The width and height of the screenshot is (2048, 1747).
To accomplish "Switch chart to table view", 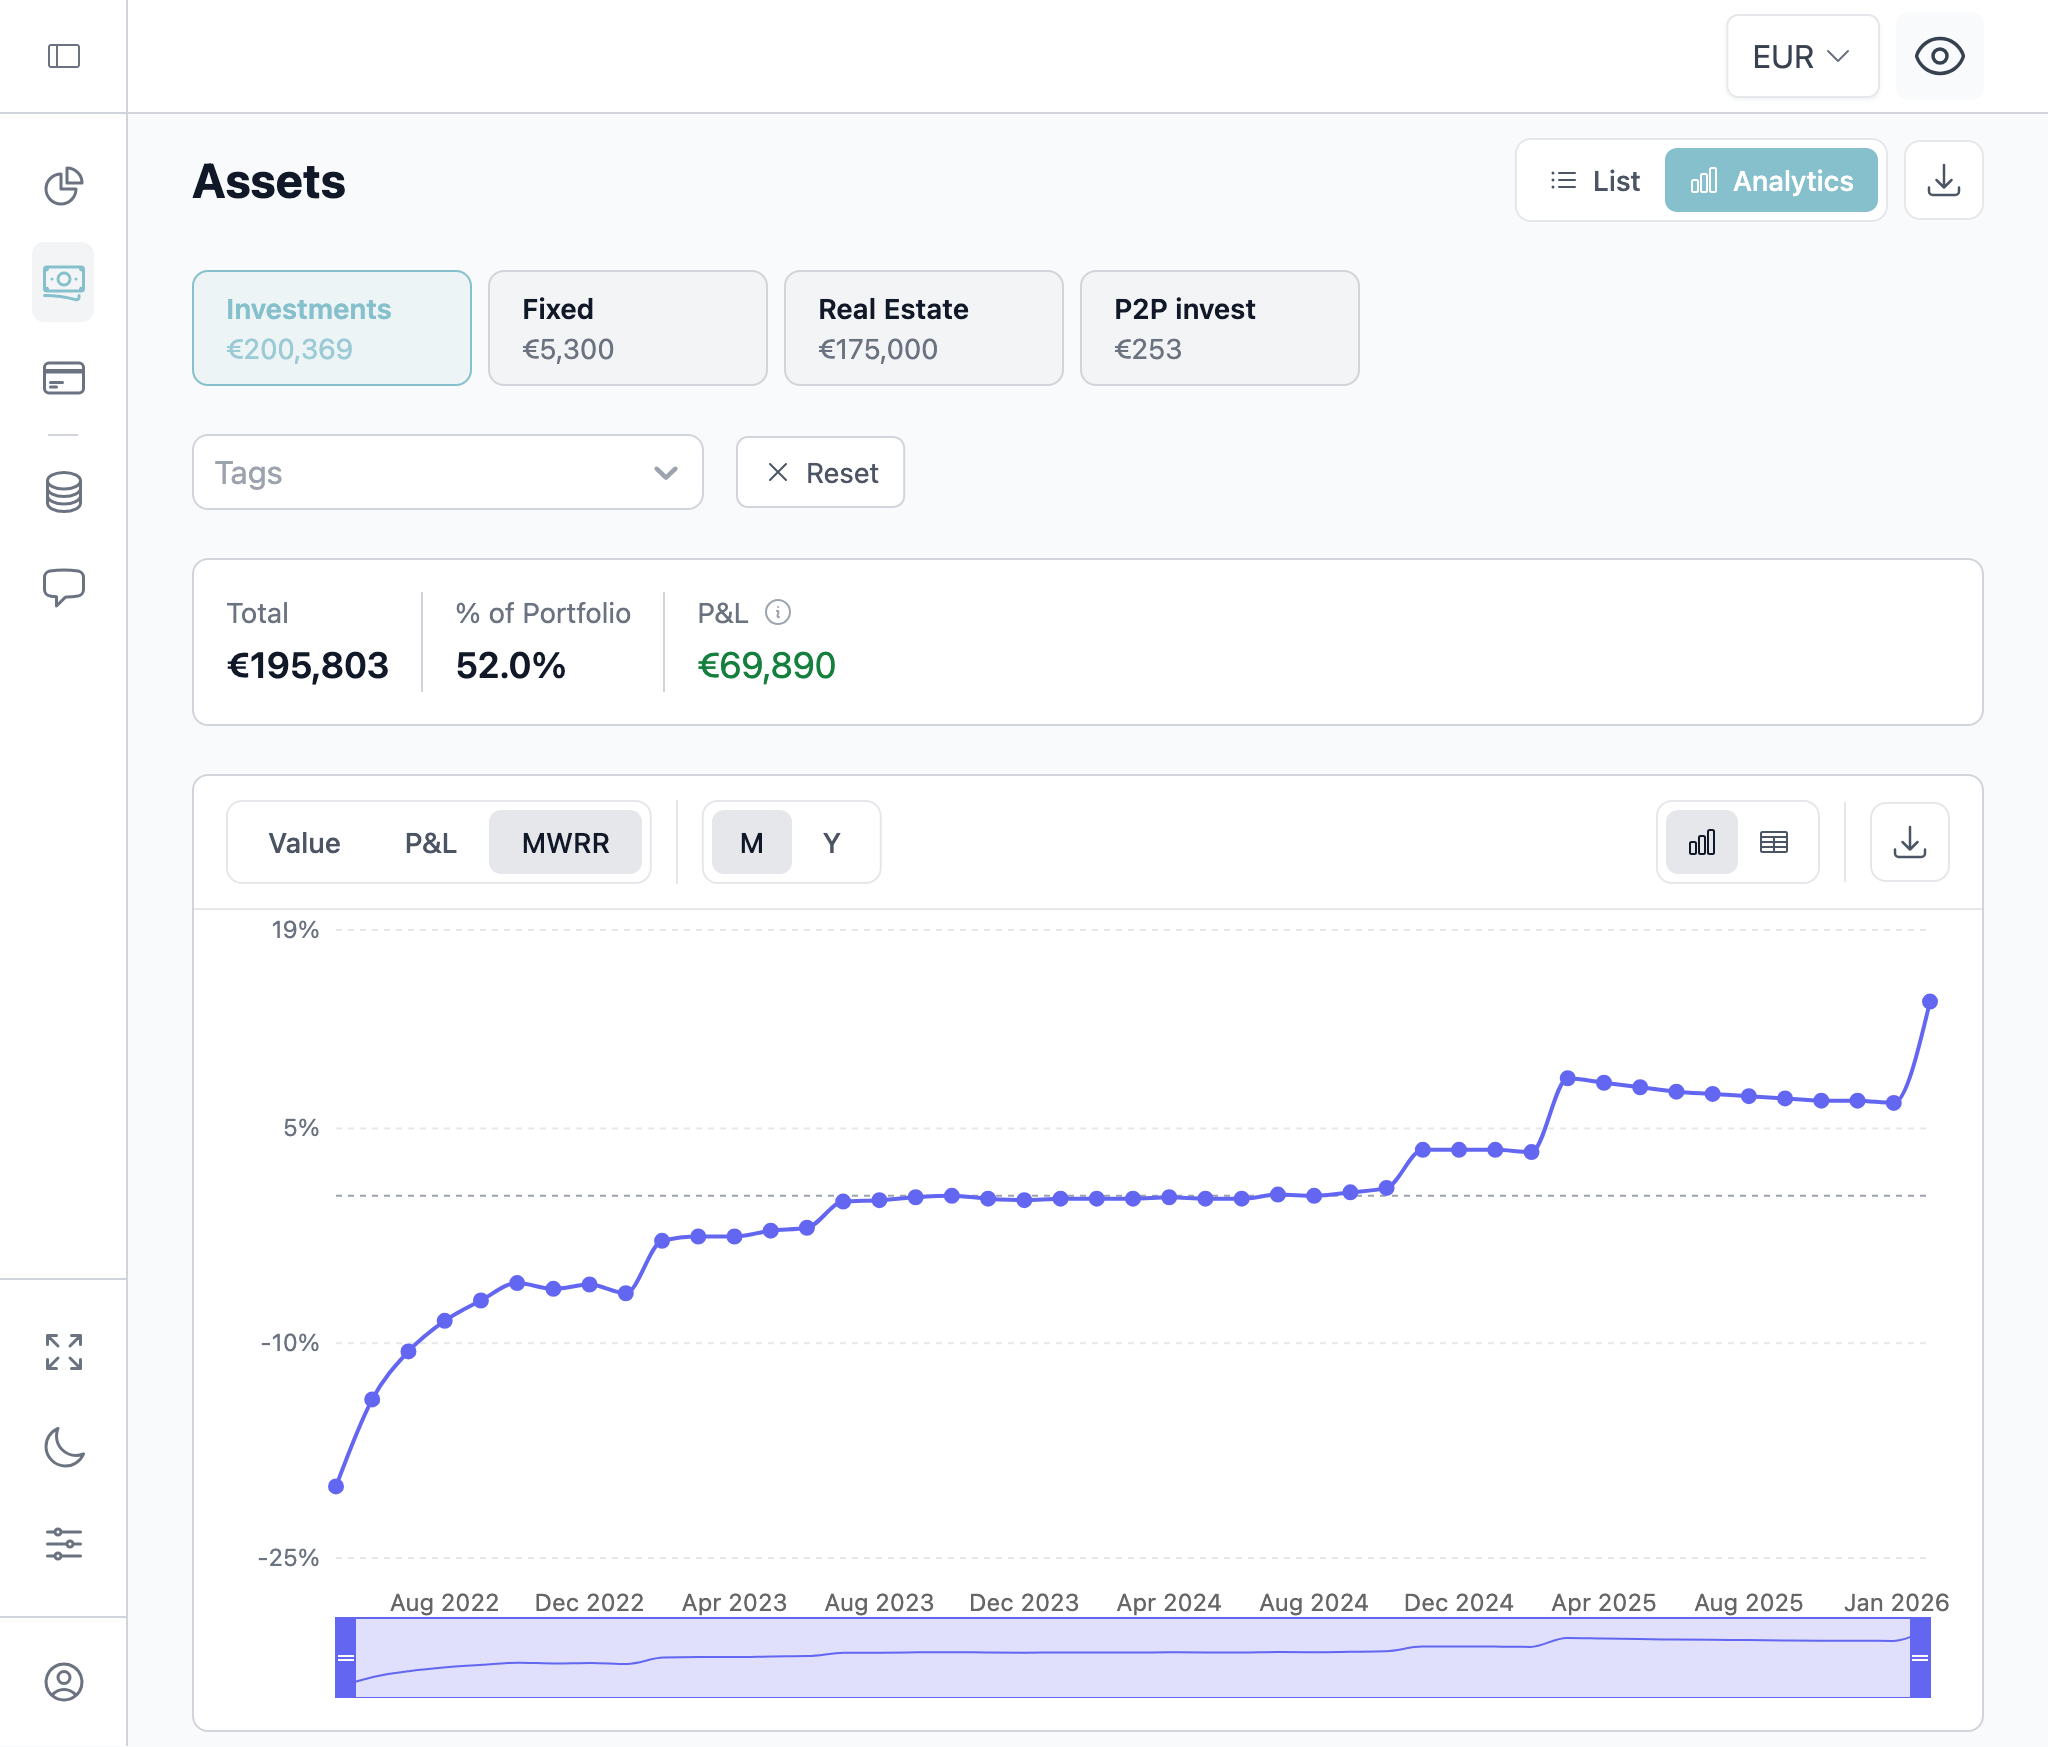I will (1774, 843).
